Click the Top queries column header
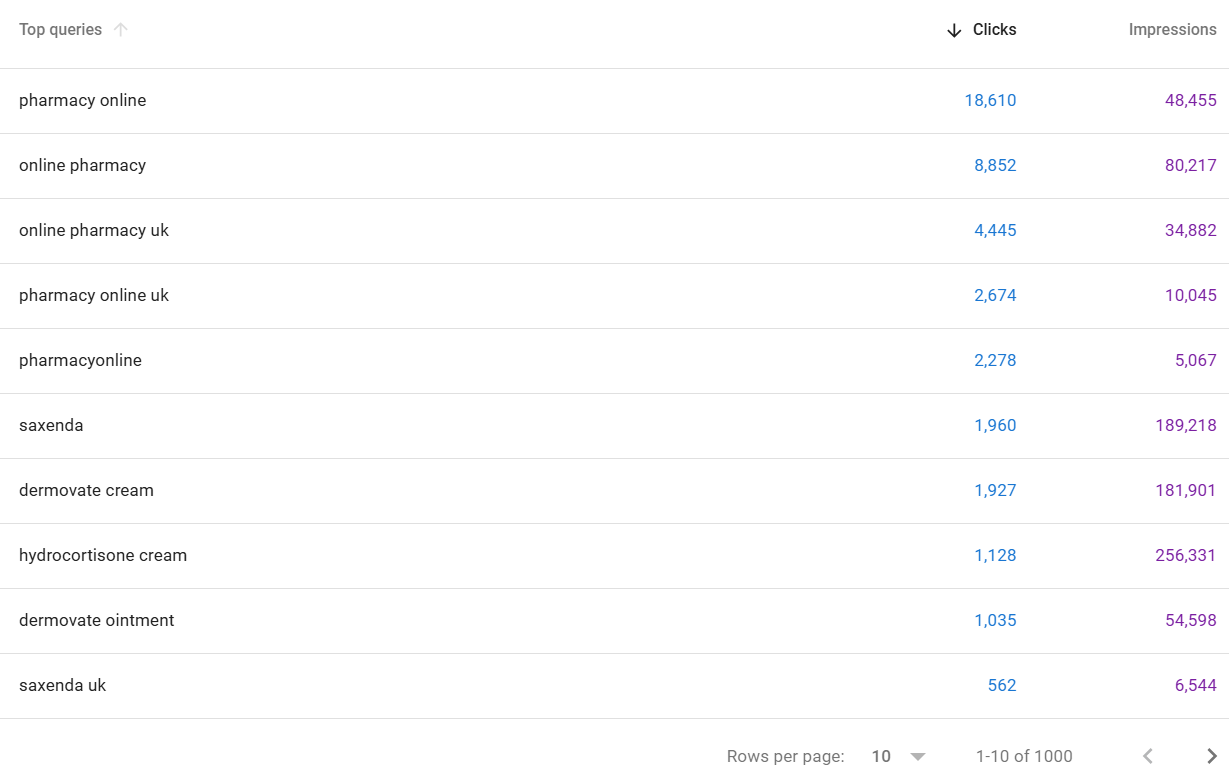 coord(60,30)
